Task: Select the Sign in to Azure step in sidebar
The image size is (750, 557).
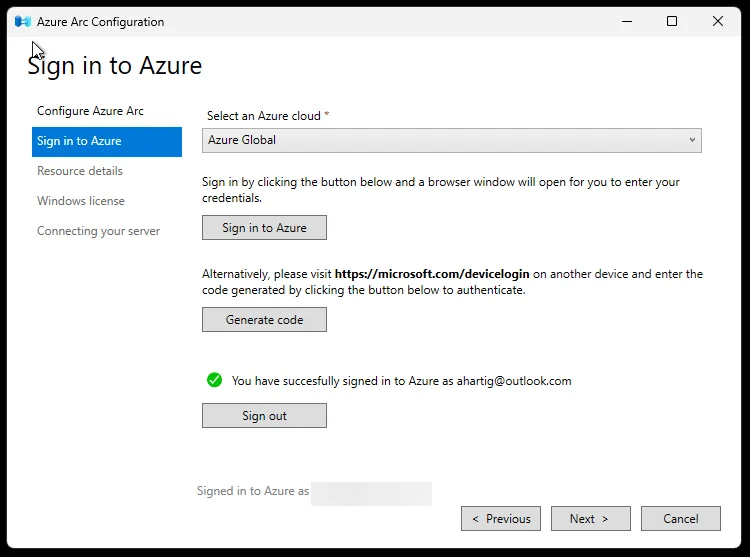Action: pyautogui.click(x=107, y=142)
